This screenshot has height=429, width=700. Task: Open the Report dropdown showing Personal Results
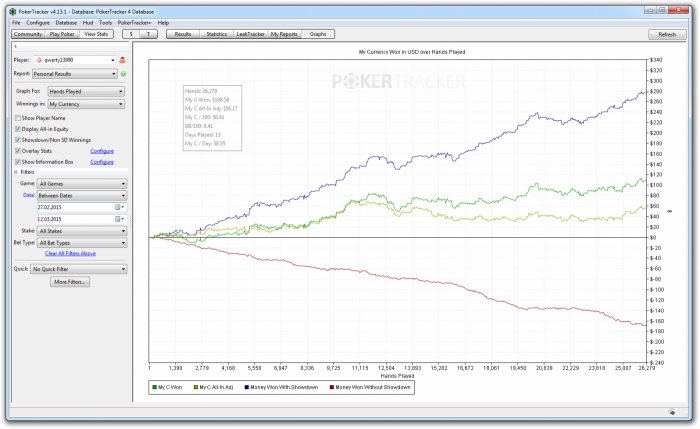75,74
